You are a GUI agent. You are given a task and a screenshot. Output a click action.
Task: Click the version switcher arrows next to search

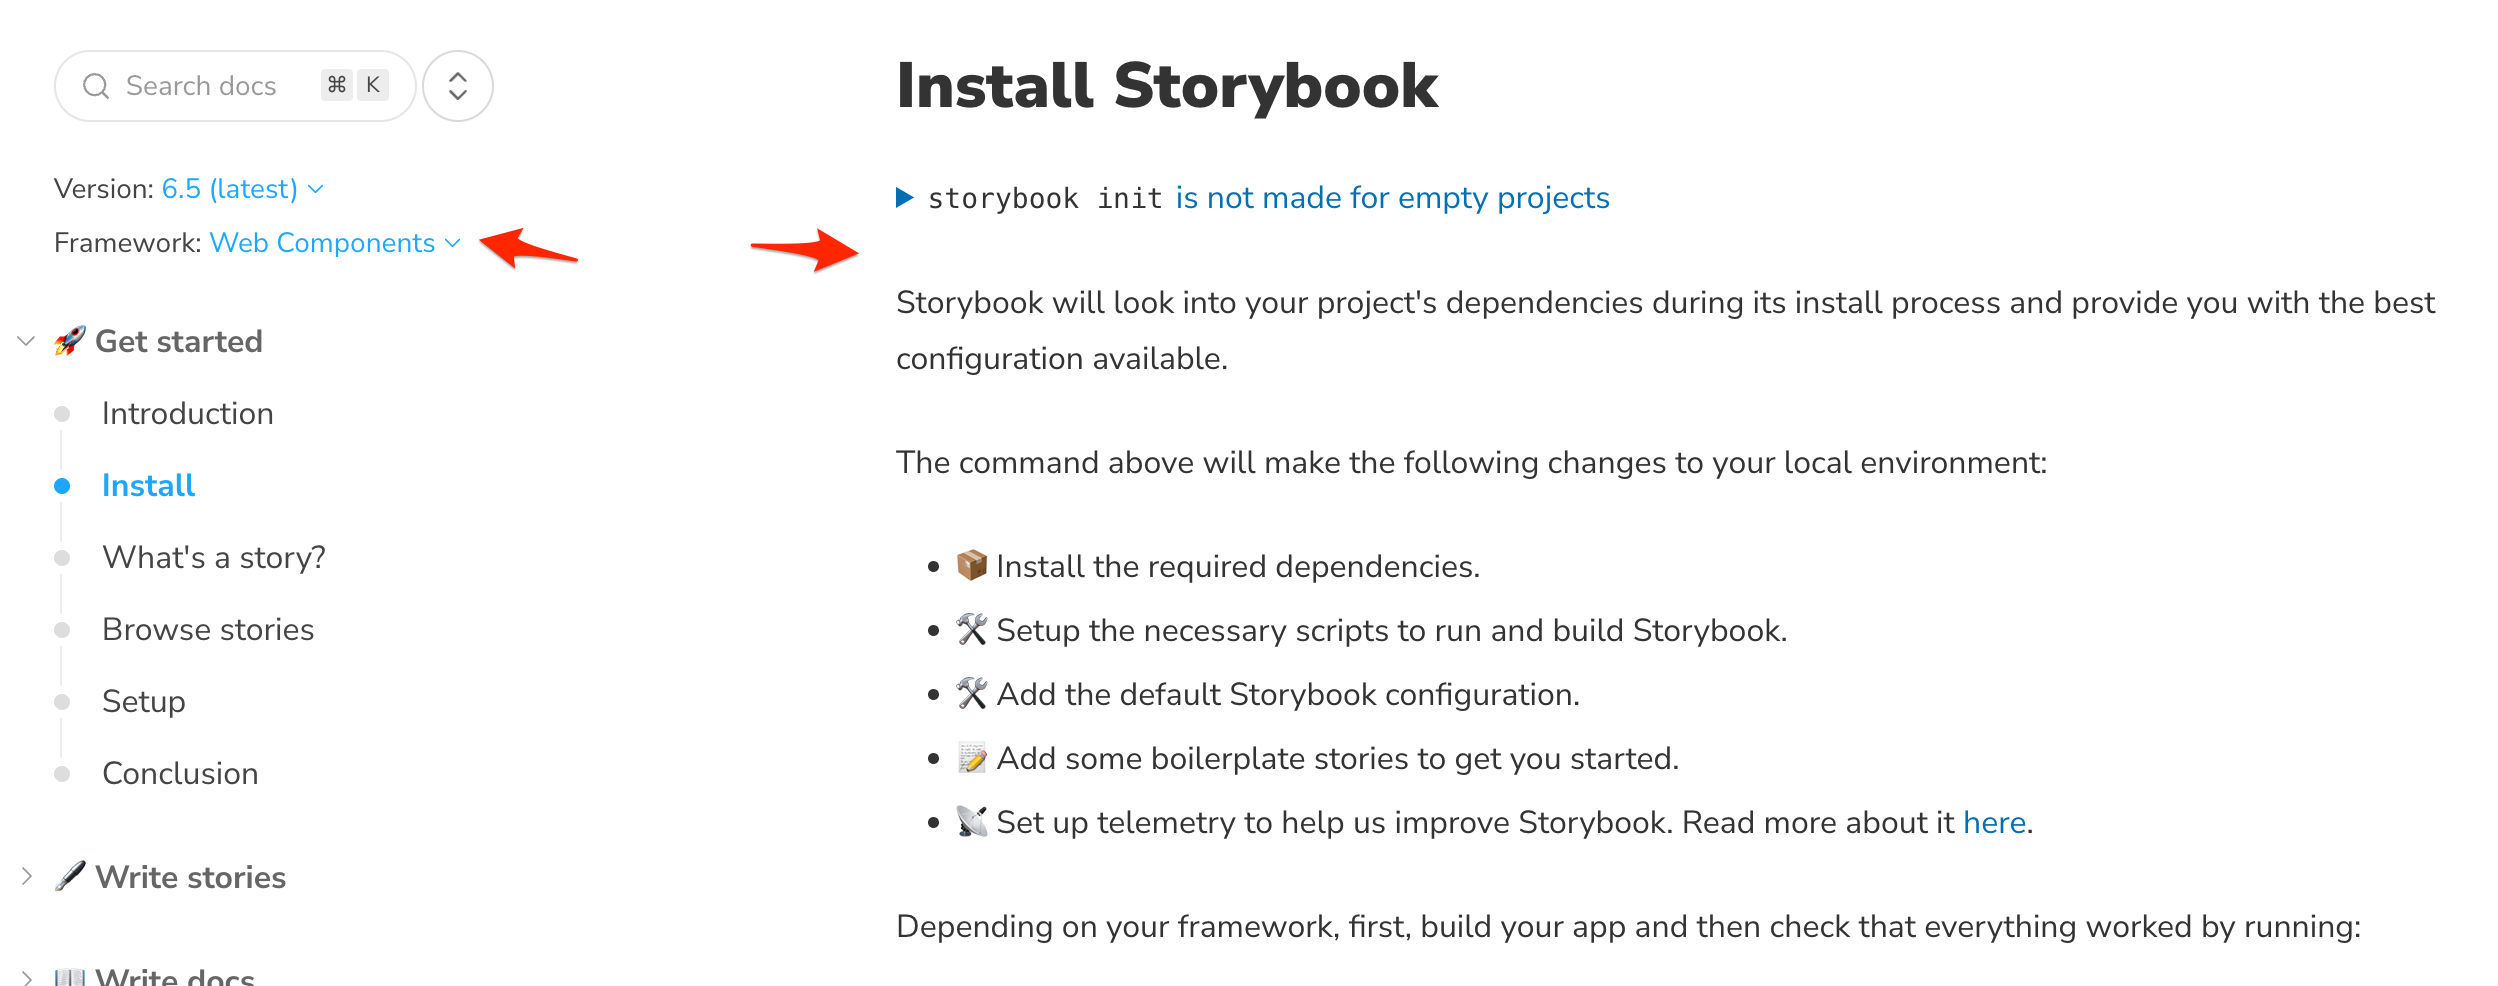pyautogui.click(x=457, y=86)
